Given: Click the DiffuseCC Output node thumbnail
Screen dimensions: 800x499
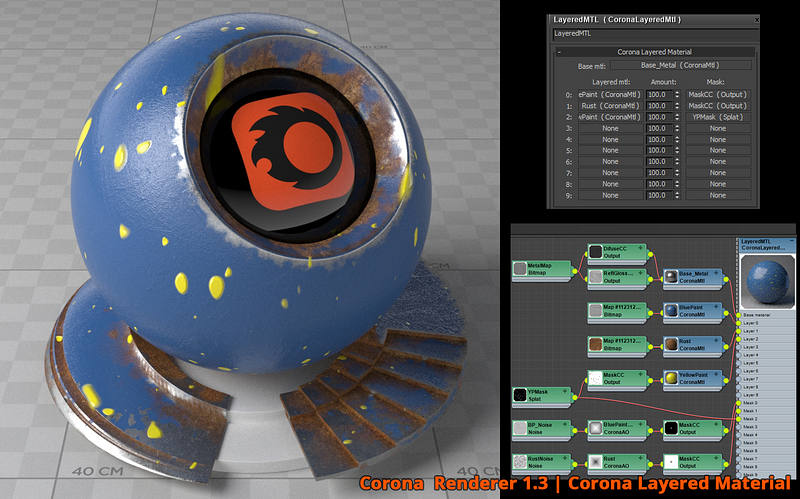Looking at the screenshot, I should [596, 251].
